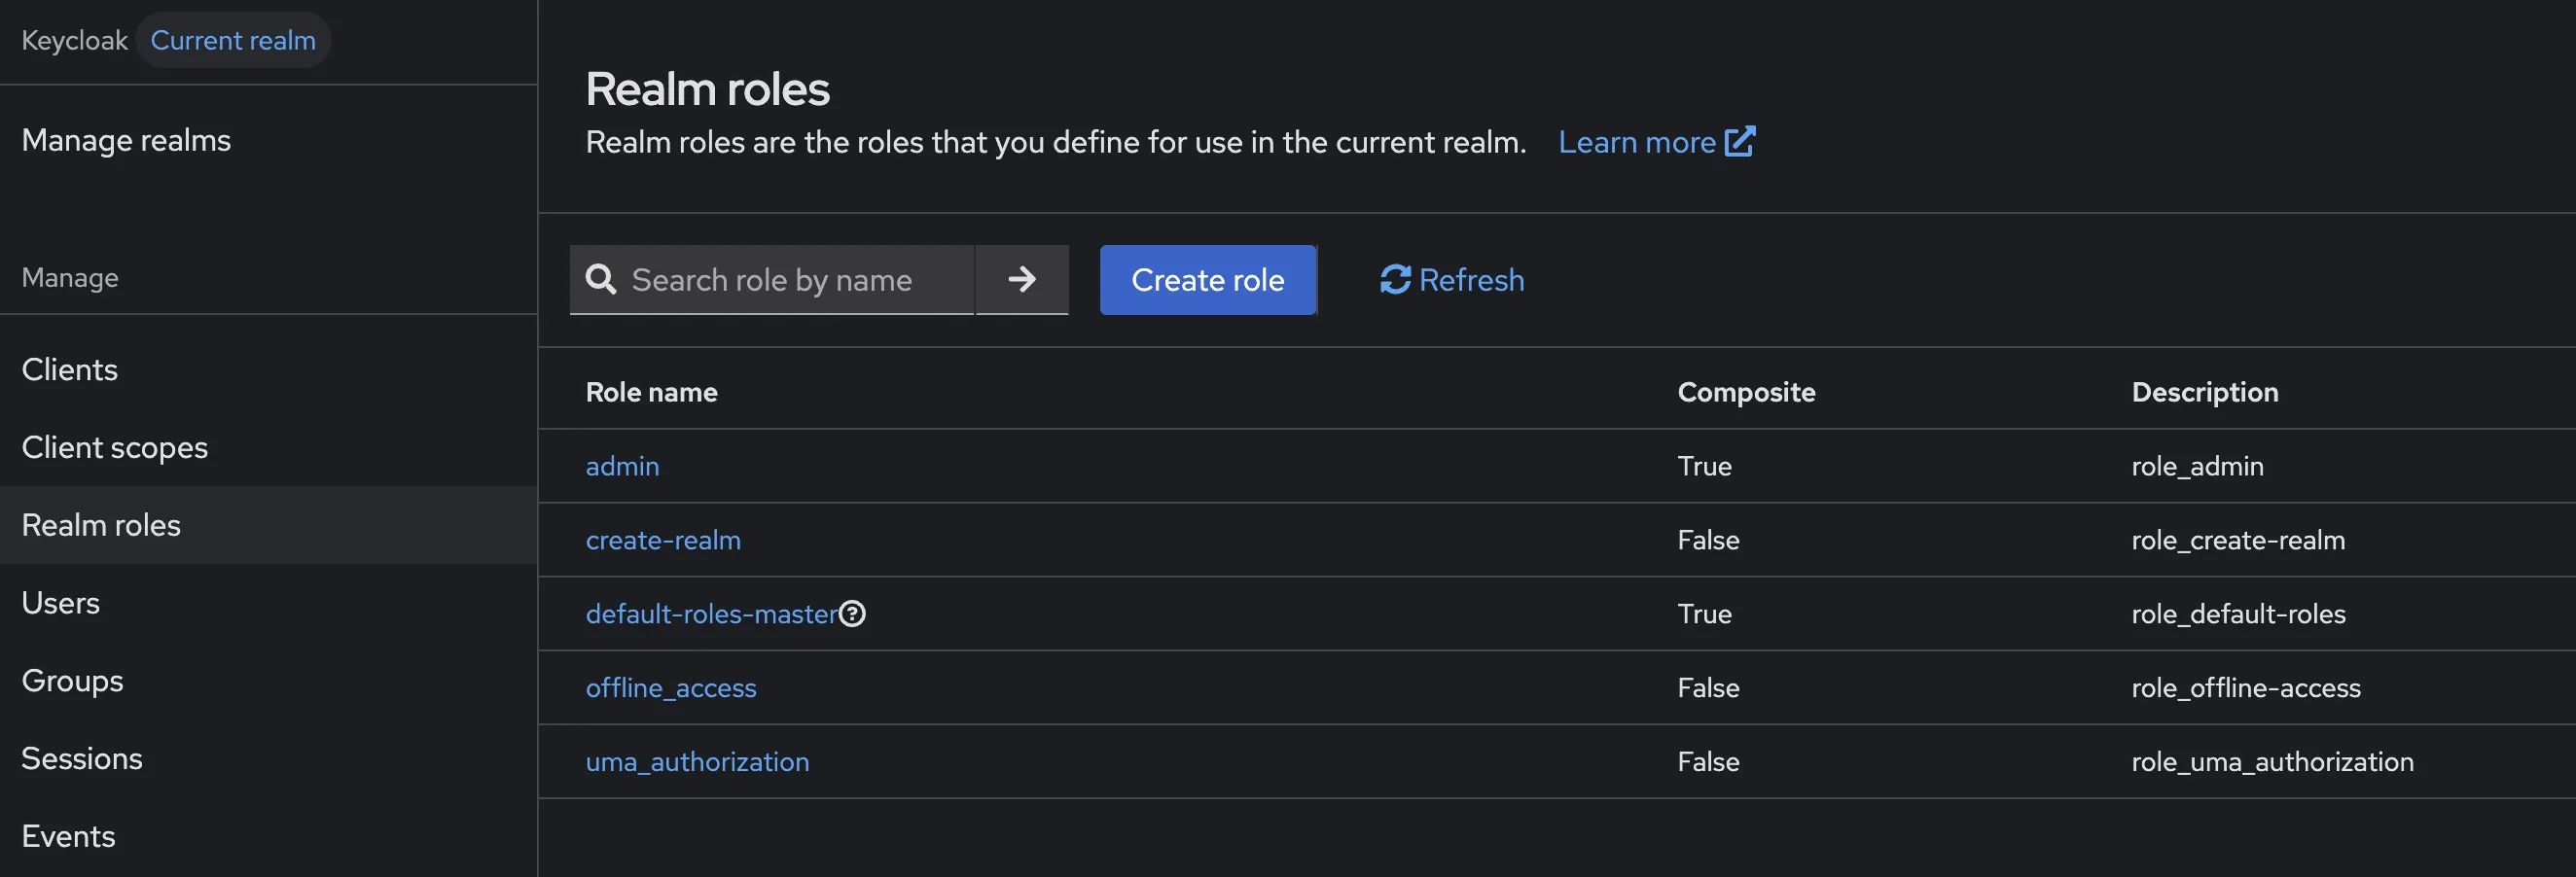Navigate to Client scopes
The width and height of the screenshot is (2576, 877).
click(114, 447)
